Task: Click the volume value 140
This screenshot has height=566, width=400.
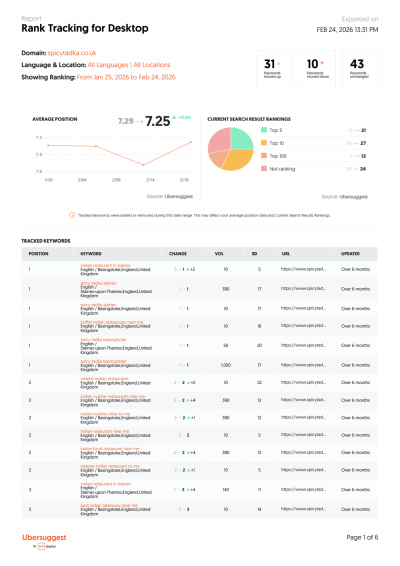Action: 226,490
